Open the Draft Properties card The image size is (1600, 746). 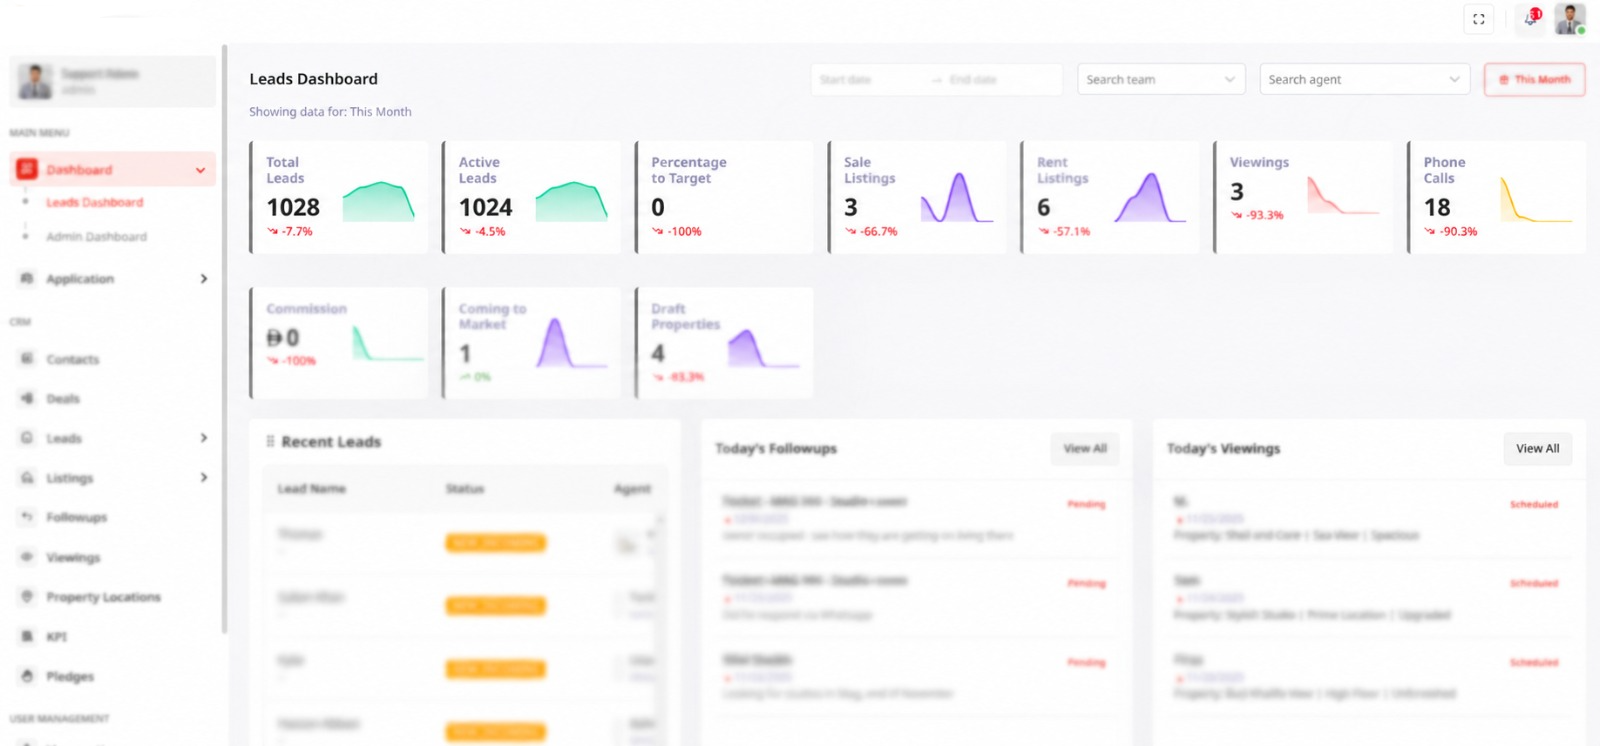pos(724,343)
